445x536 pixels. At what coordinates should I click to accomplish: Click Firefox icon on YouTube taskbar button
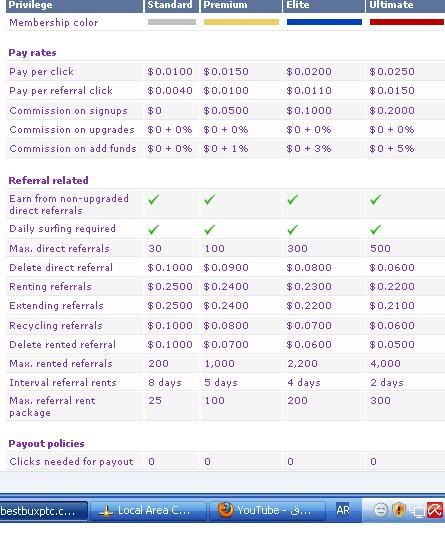(225, 510)
